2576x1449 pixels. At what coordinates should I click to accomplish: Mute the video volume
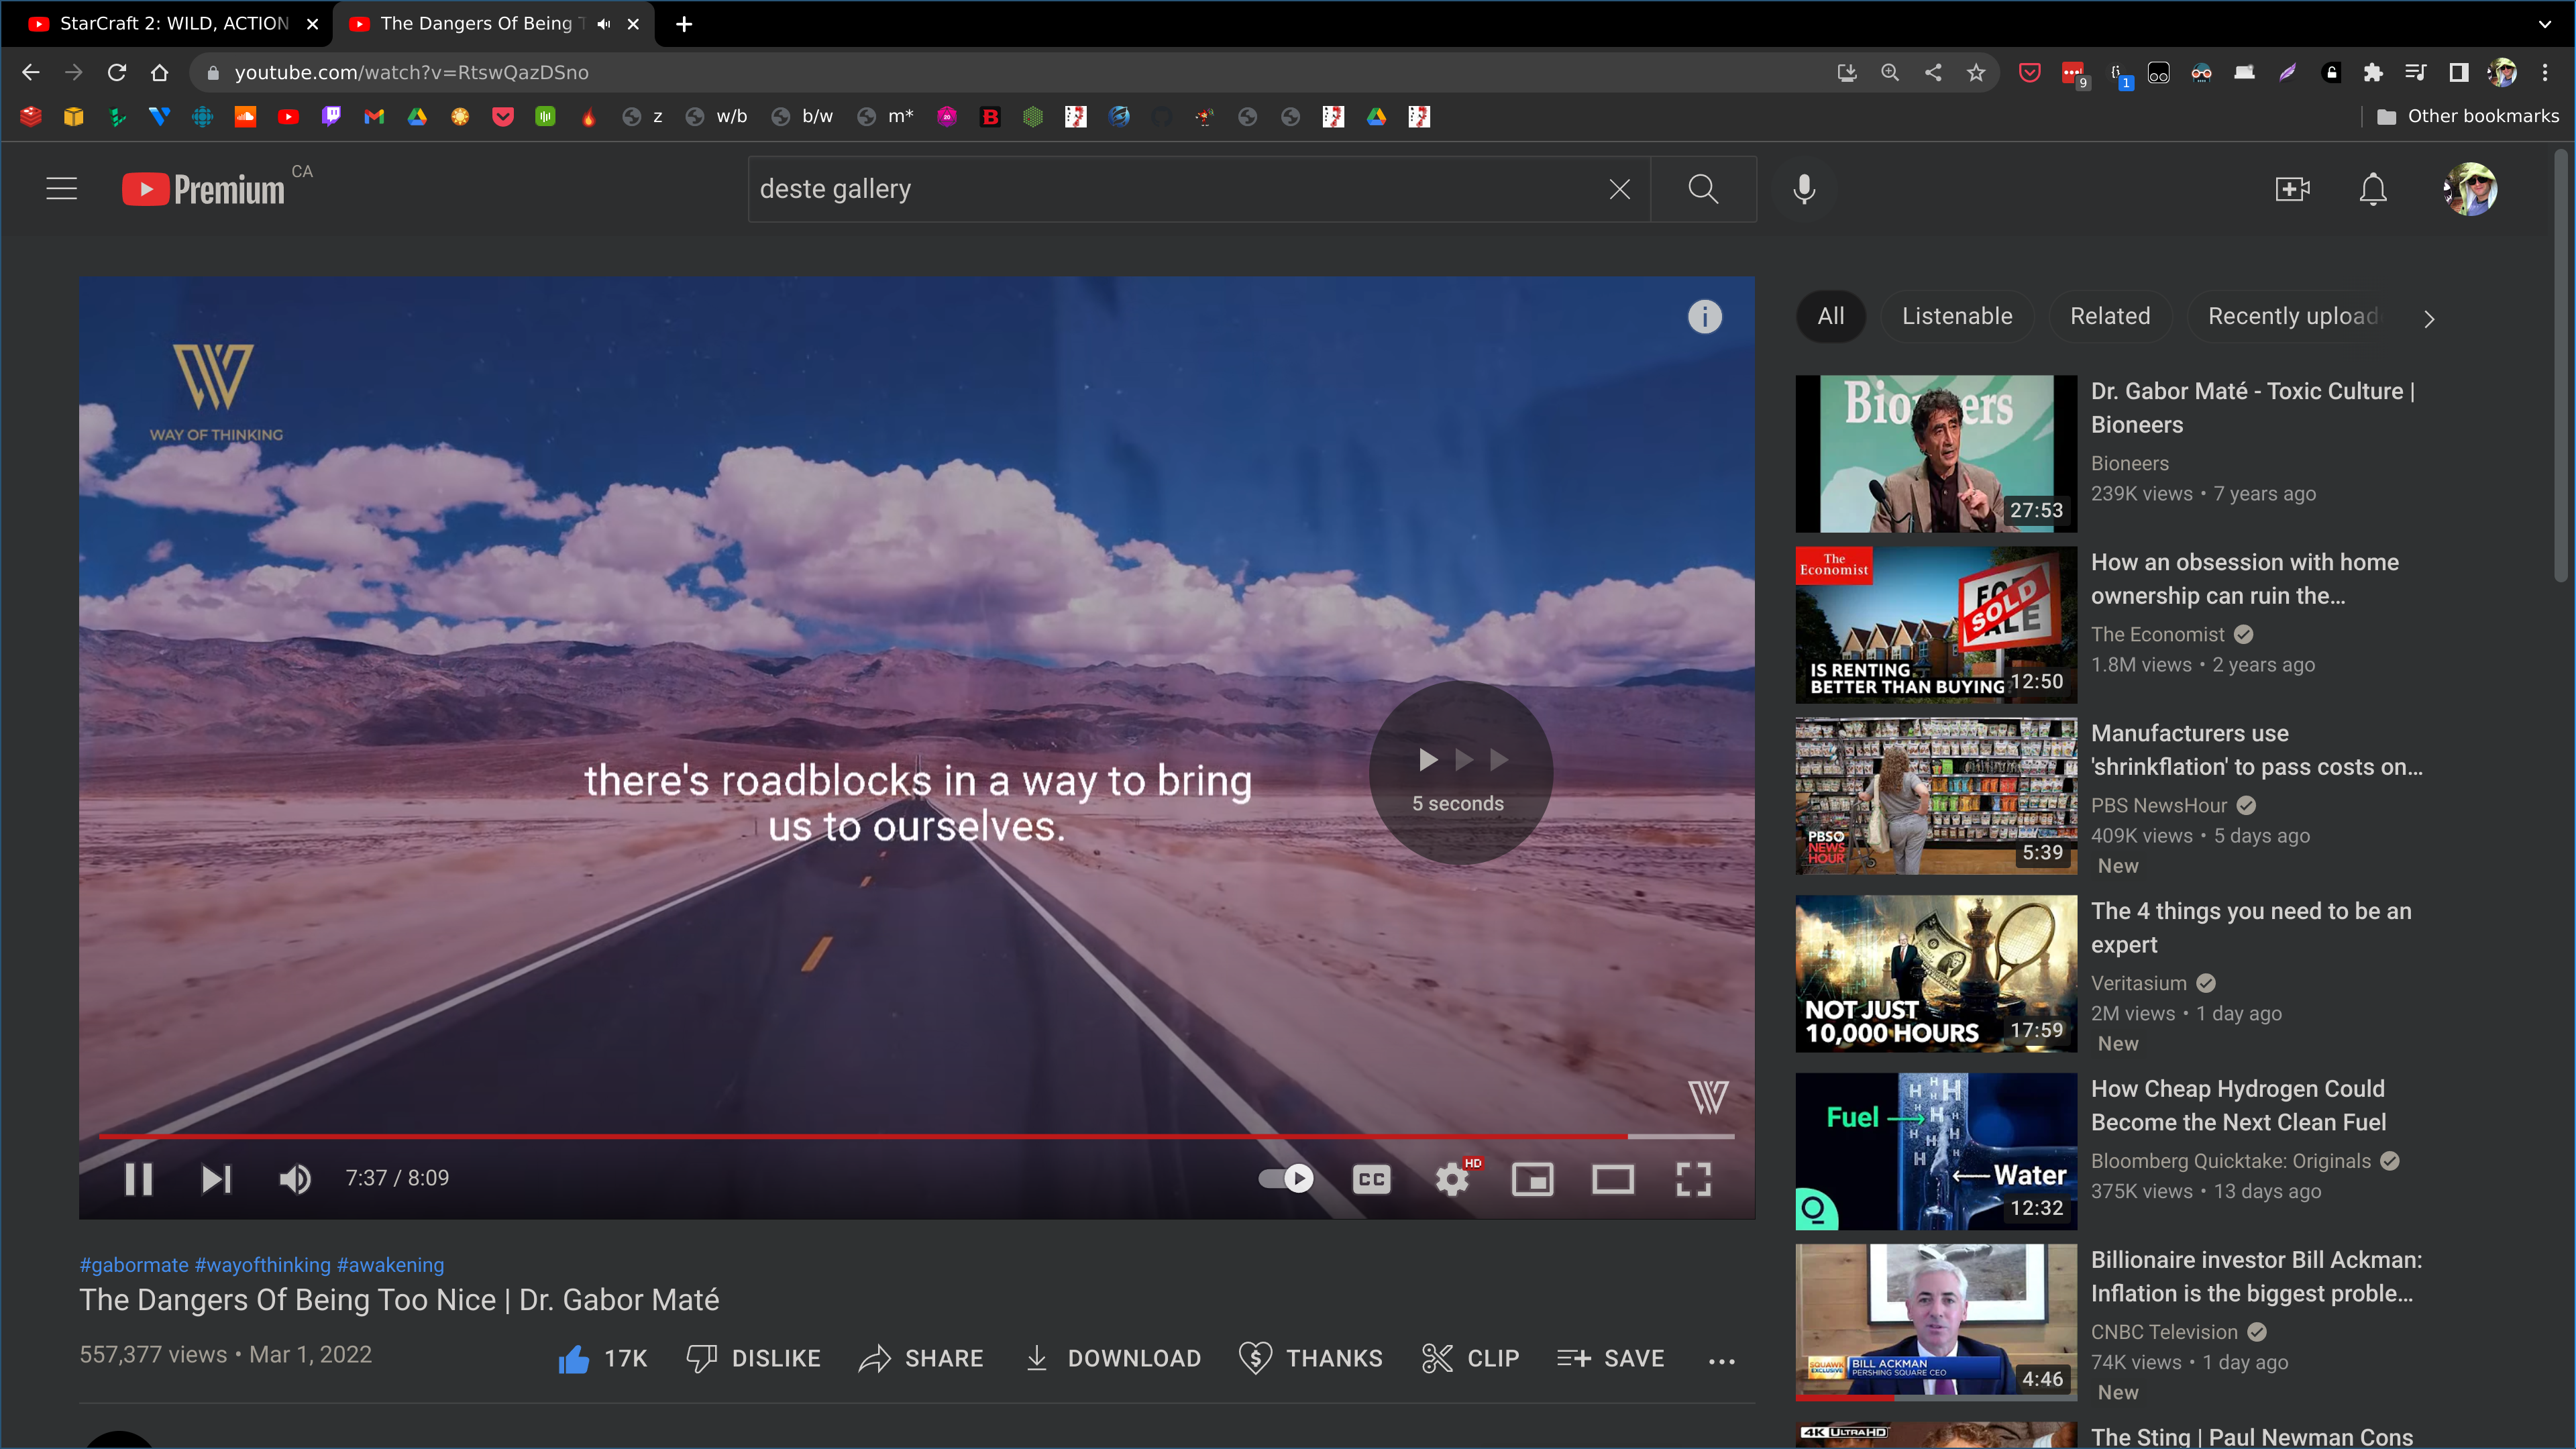pyautogui.click(x=295, y=1179)
